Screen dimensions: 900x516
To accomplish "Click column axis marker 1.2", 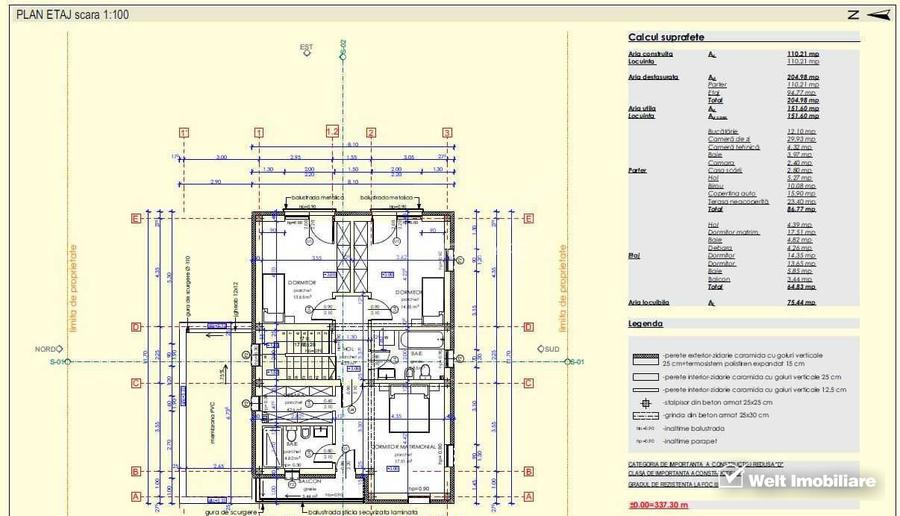I will [332, 131].
